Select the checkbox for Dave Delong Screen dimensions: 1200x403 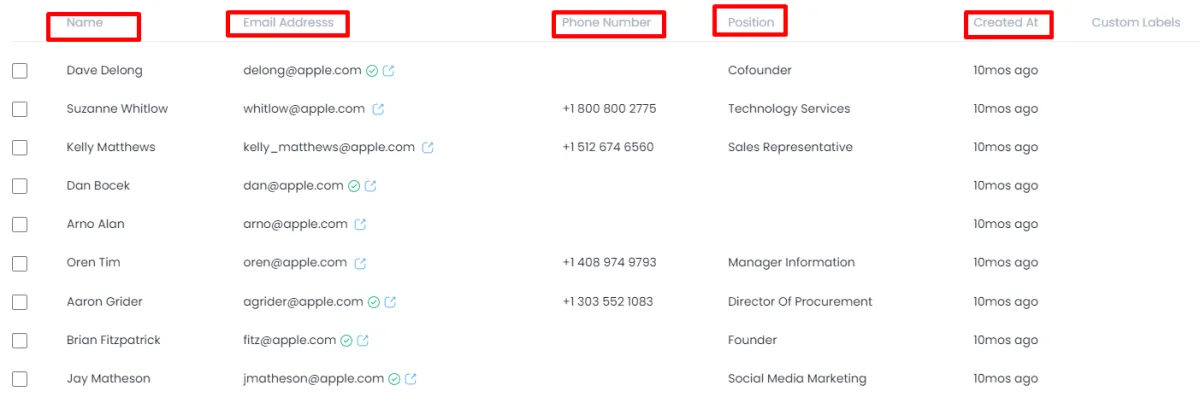click(x=20, y=71)
